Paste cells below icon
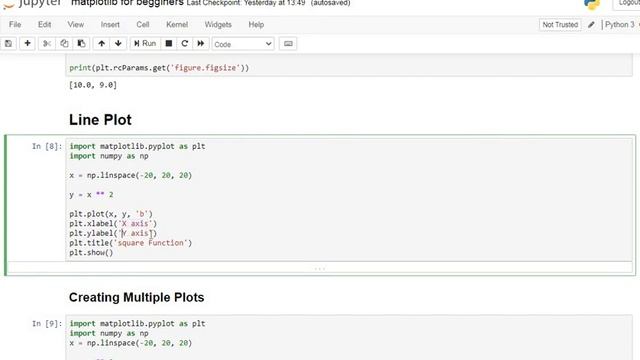The width and height of the screenshot is (640, 360). tap(81, 44)
